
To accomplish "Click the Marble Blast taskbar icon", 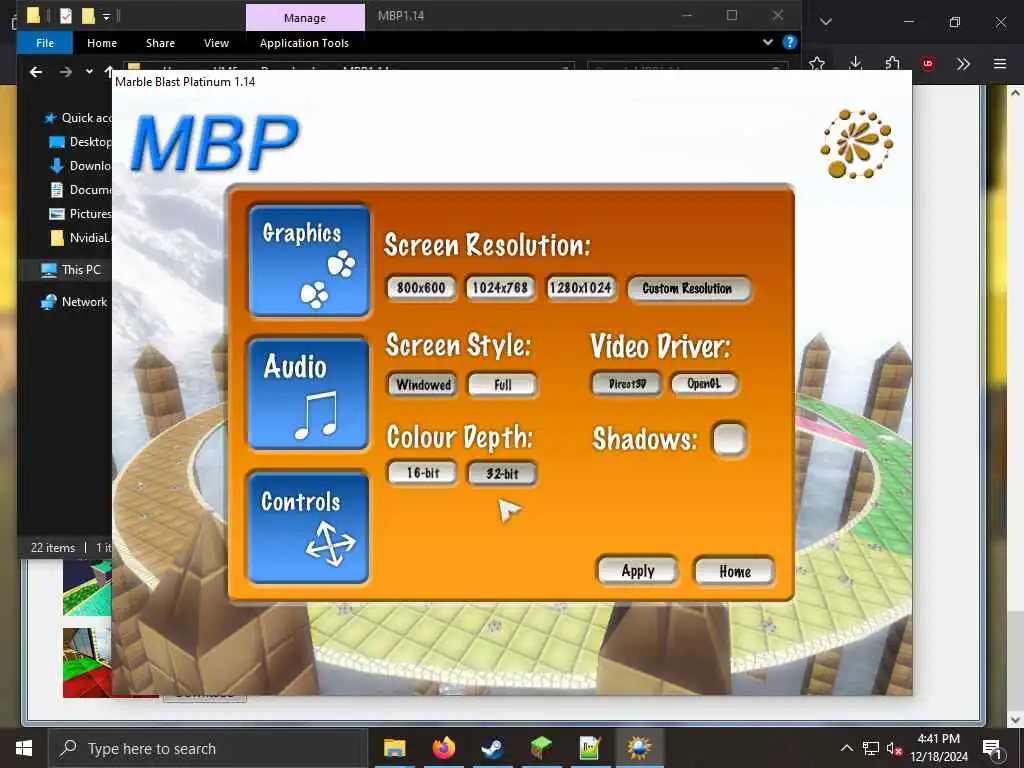I will point(639,748).
